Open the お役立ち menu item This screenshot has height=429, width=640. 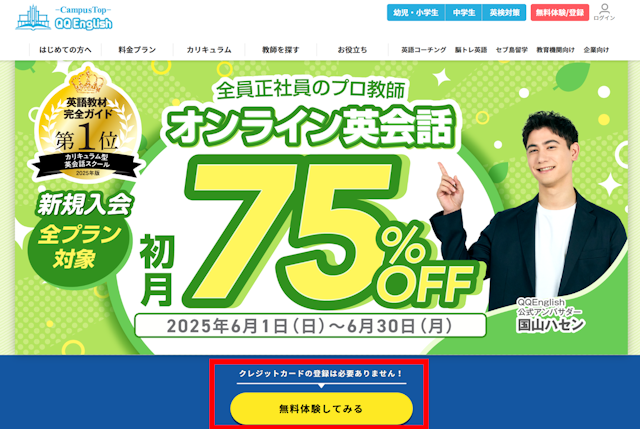pyautogui.click(x=352, y=50)
